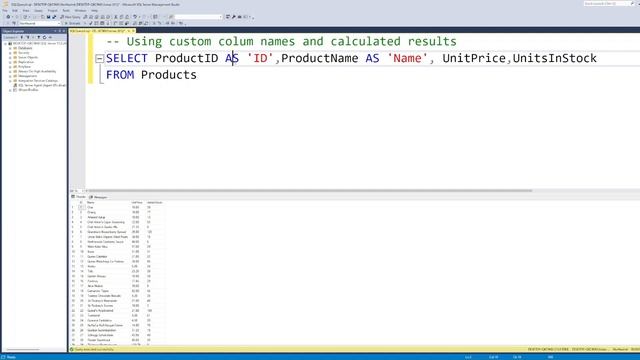Click in the Quick Launch search box

tap(607, 3)
